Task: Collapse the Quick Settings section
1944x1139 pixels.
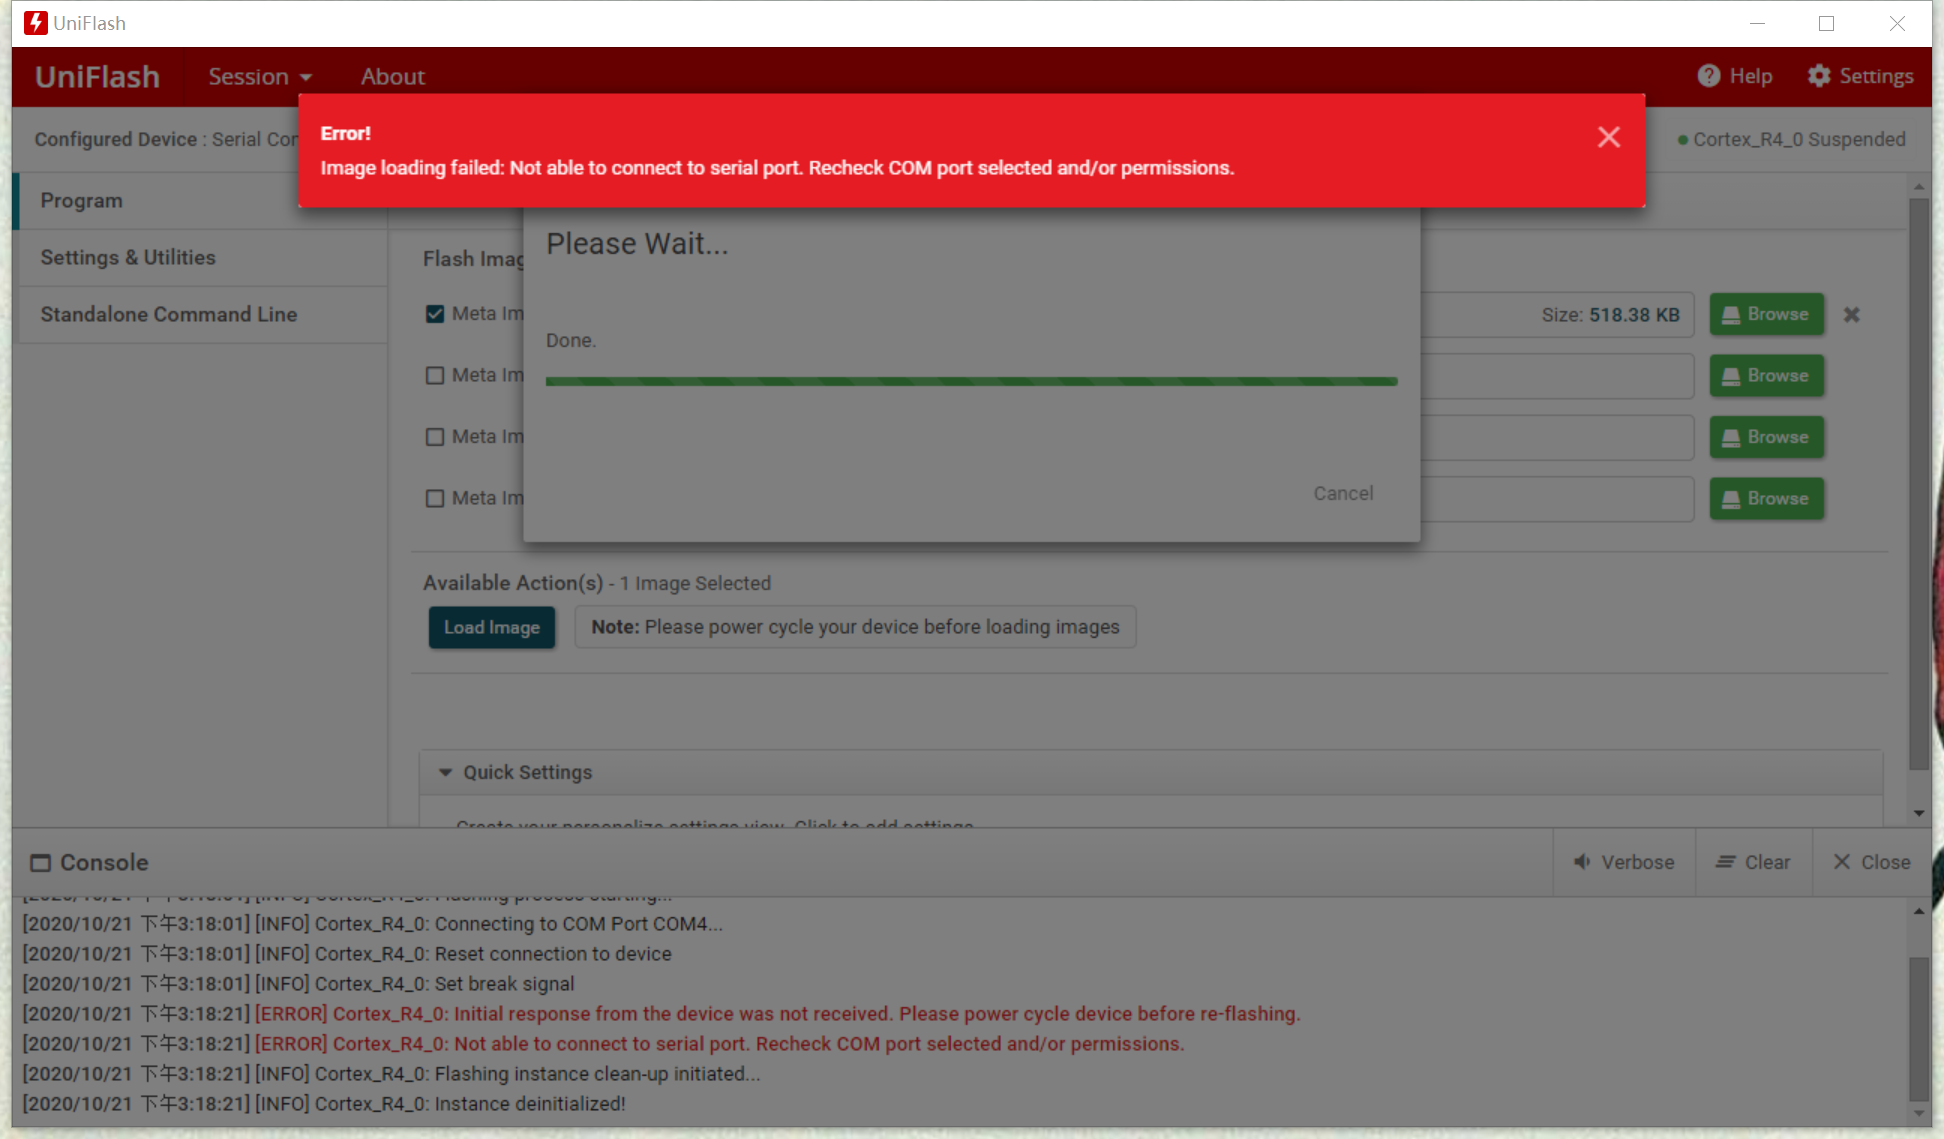Action: (x=446, y=772)
